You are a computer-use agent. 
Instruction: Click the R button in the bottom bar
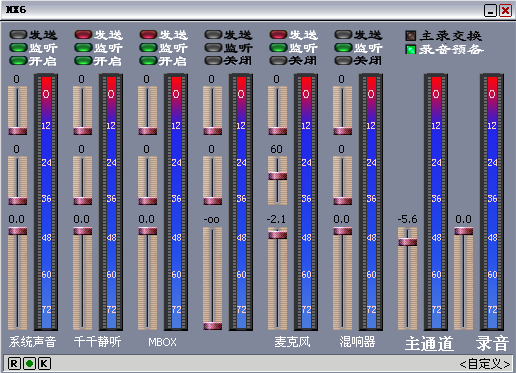click(14, 363)
